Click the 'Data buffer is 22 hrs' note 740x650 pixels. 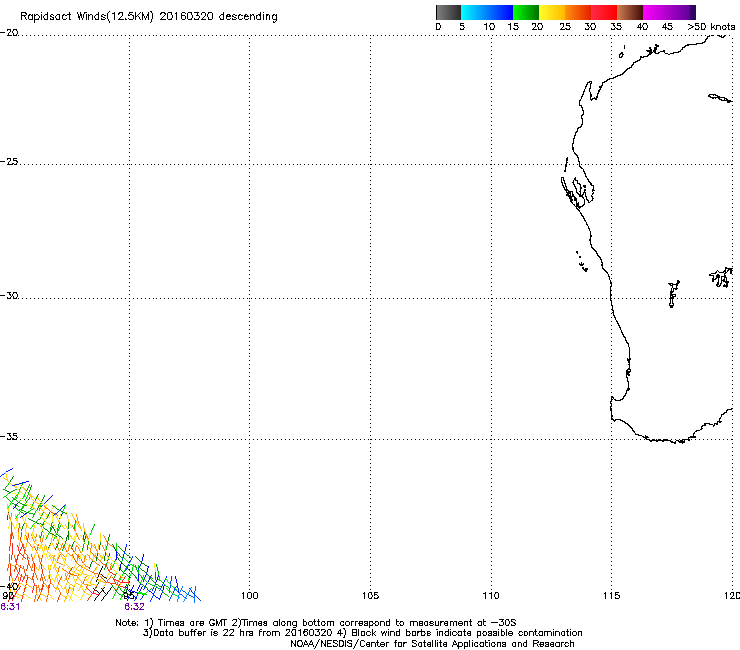point(362,633)
